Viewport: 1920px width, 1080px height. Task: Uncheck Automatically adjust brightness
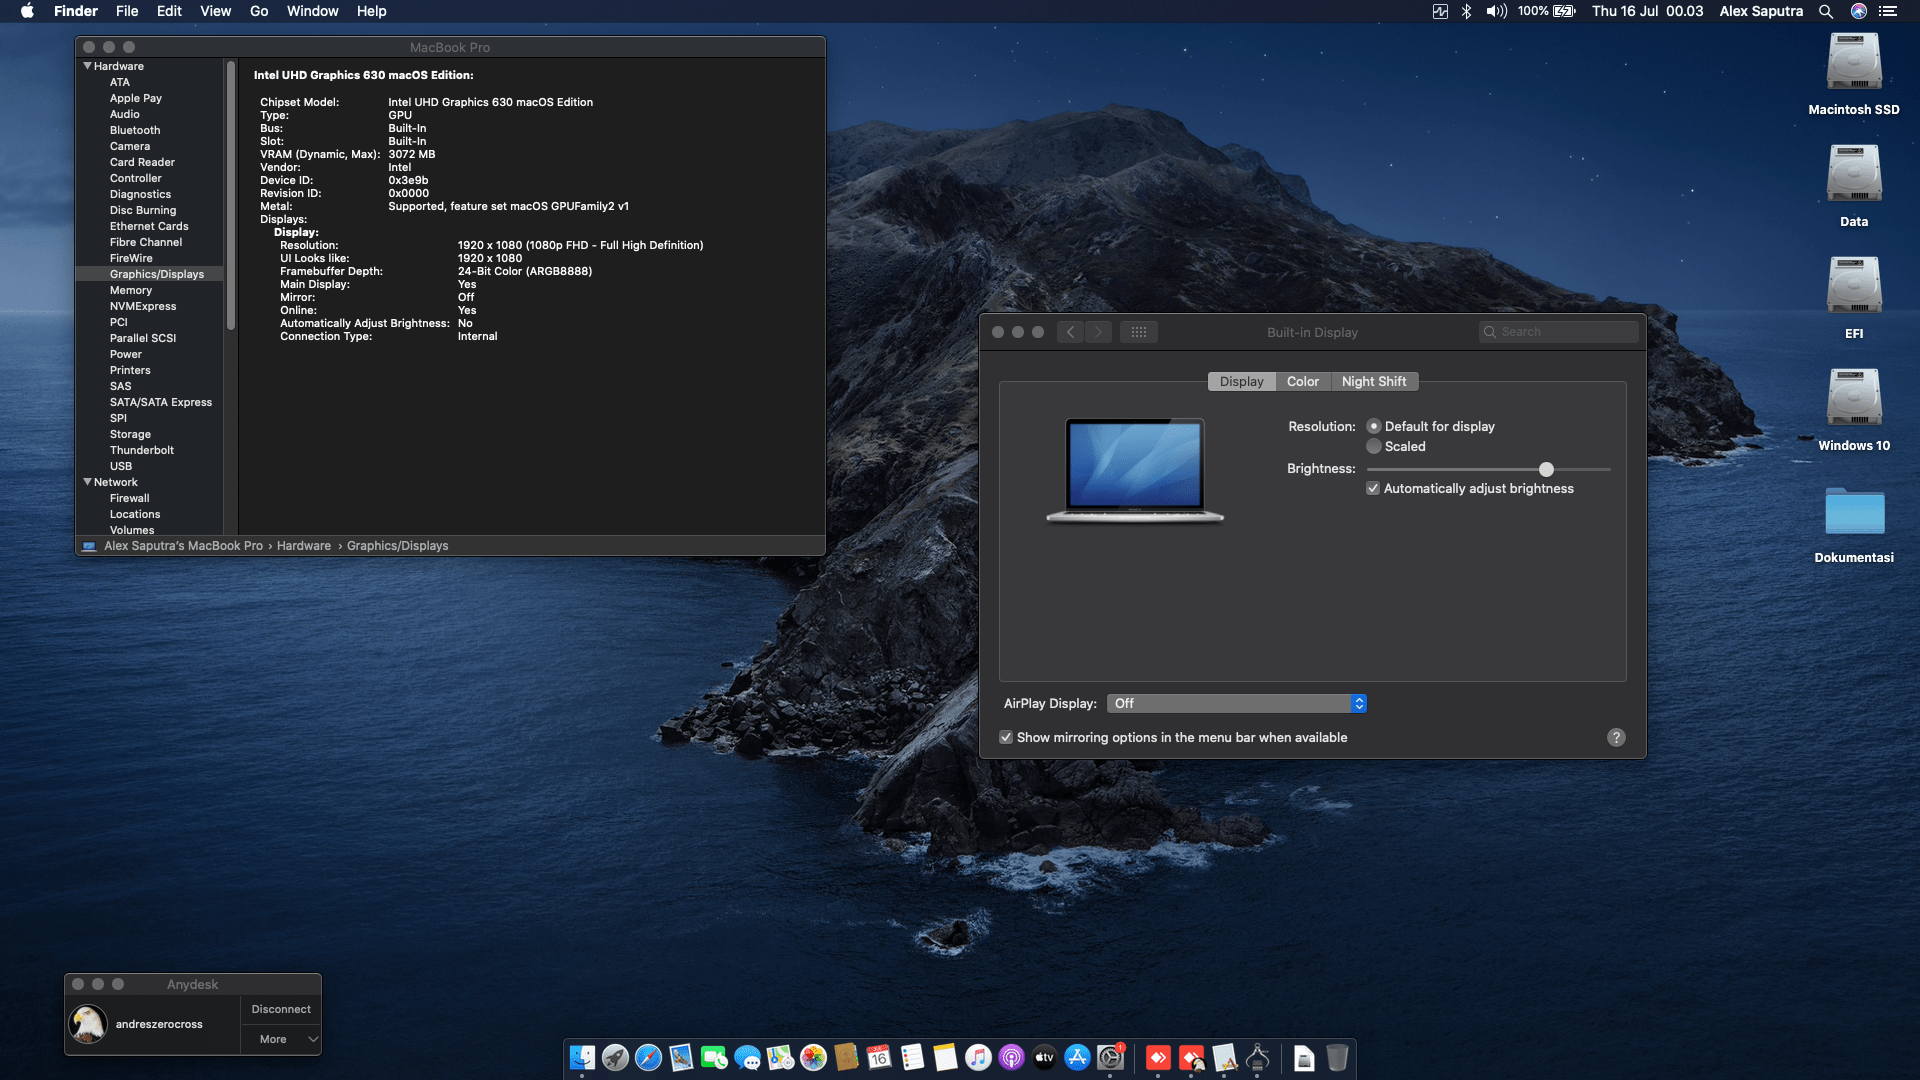coord(1373,488)
